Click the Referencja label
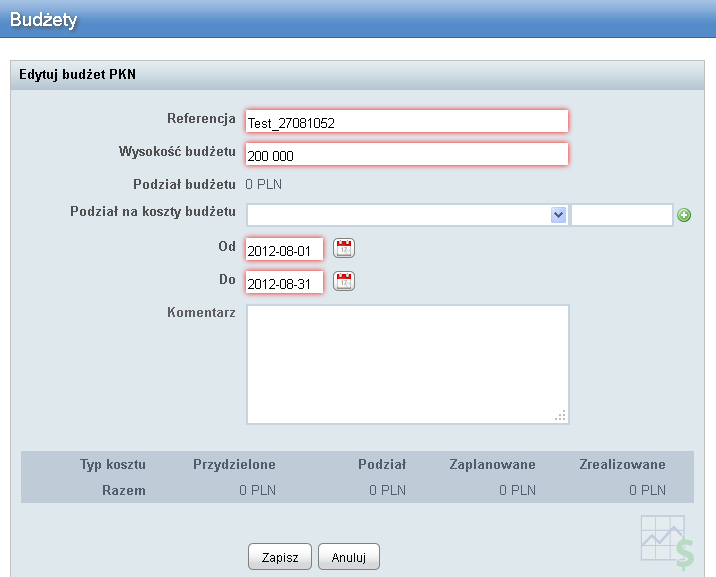This screenshot has height=577, width=716. point(201,118)
